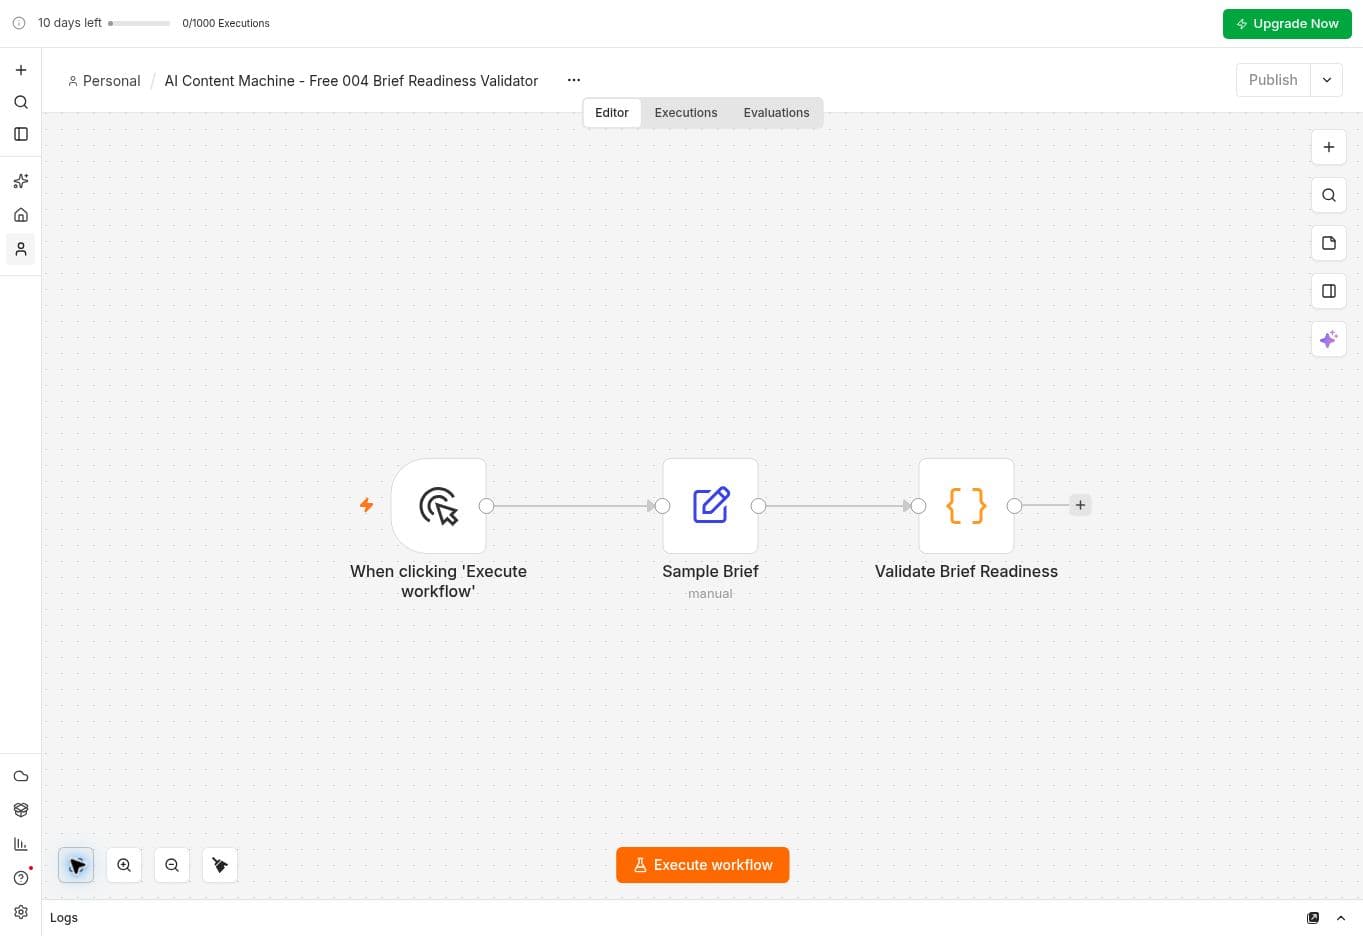
Task: Click the Upgrade Now button
Action: (1287, 24)
